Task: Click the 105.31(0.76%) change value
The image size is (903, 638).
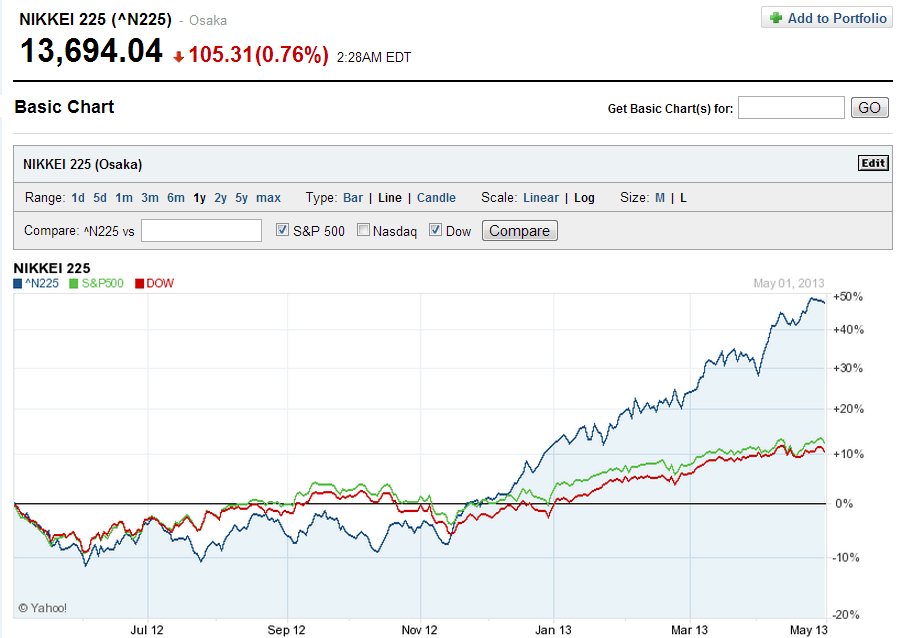Action: [x=259, y=55]
